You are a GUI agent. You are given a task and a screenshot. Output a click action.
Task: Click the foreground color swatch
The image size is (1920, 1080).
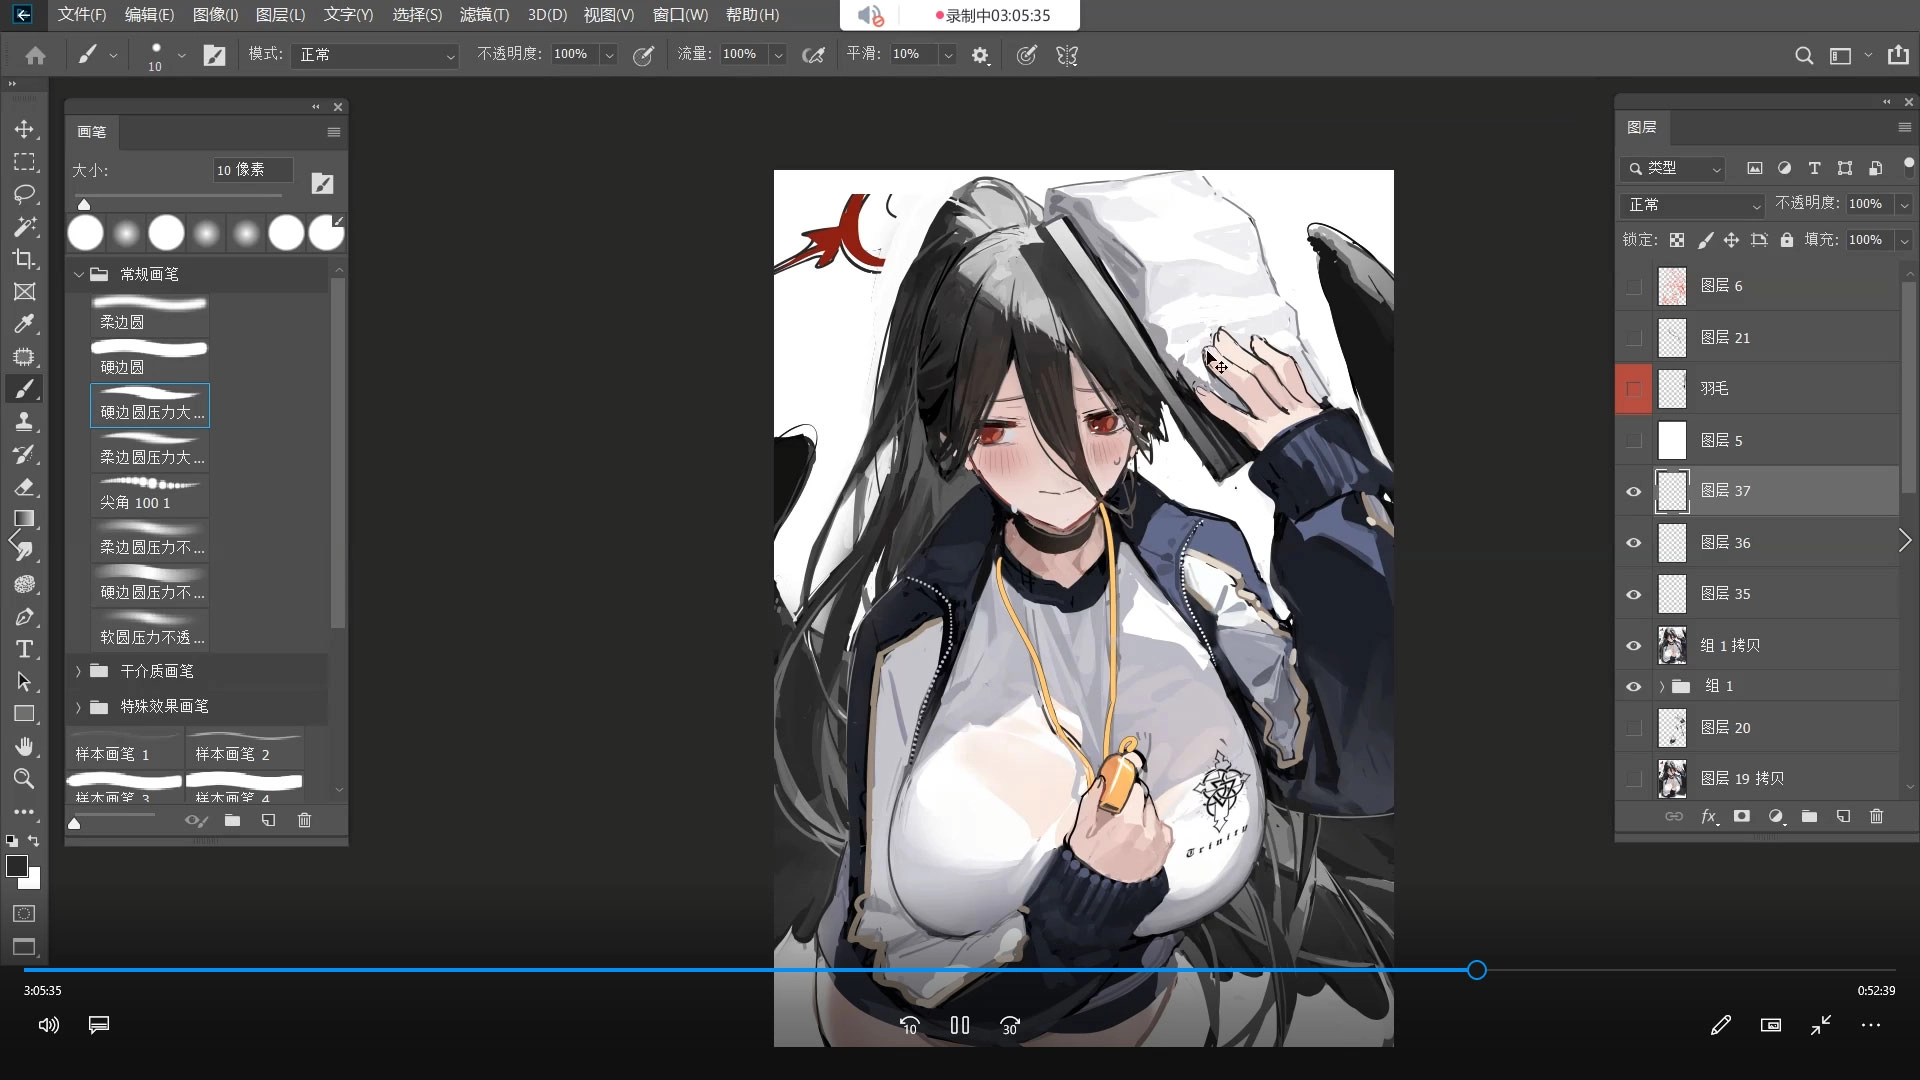(16, 867)
